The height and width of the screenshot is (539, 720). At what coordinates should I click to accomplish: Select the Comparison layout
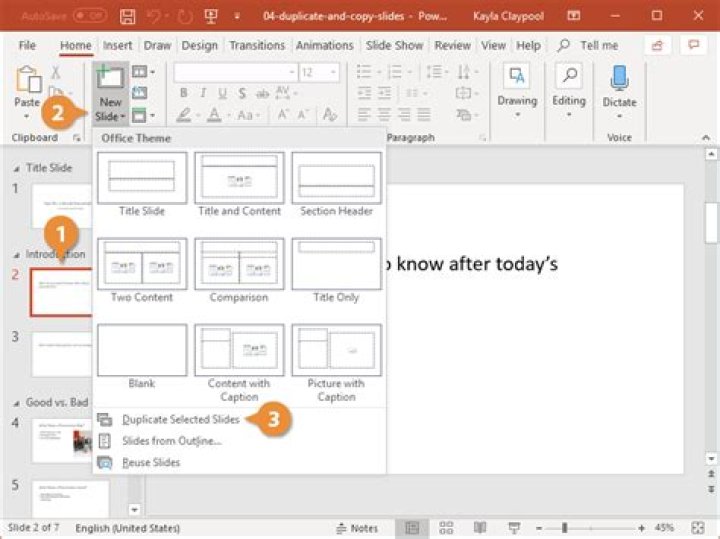pos(239,271)
